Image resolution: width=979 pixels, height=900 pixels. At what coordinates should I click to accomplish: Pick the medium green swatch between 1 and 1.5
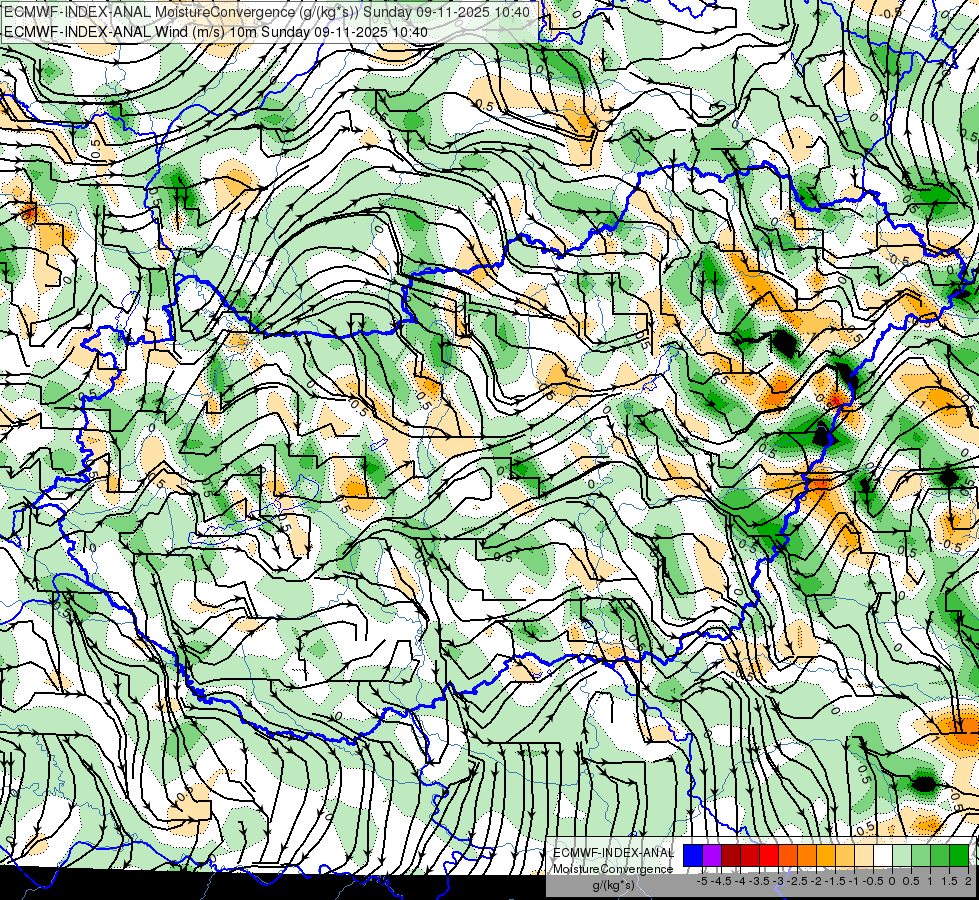940,856
